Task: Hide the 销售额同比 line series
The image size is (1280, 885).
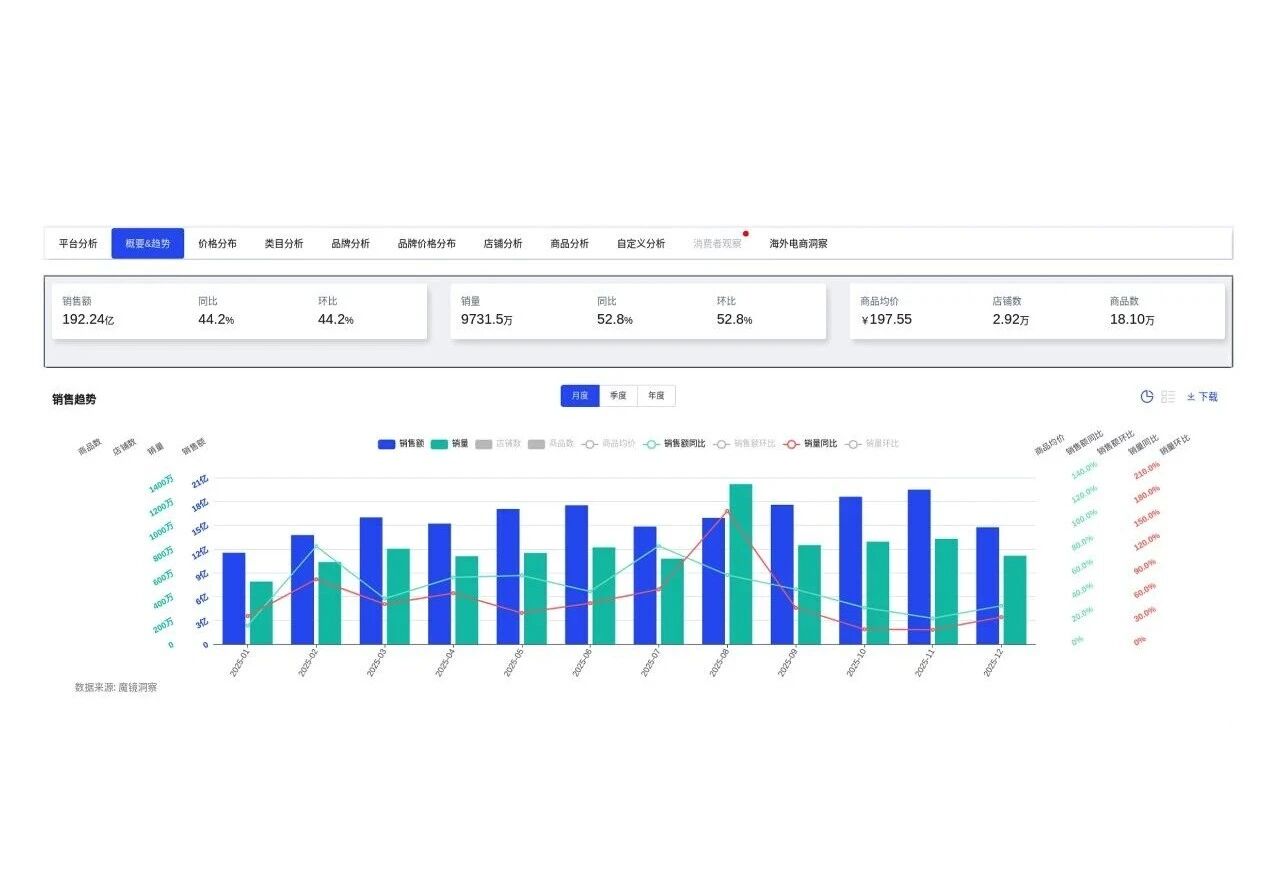Action: coord(674,444)
